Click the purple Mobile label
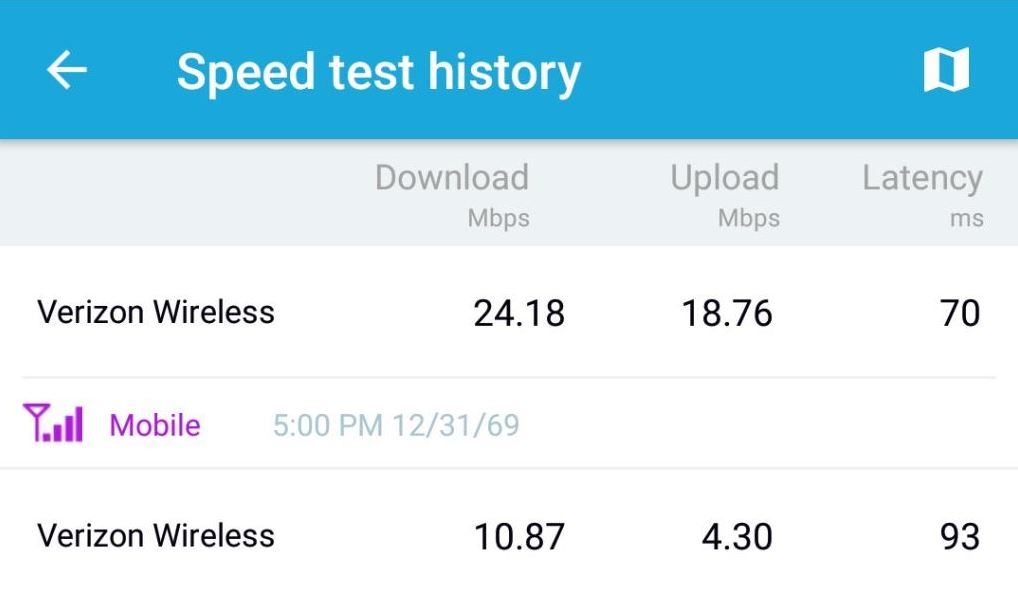 point(155,425)
